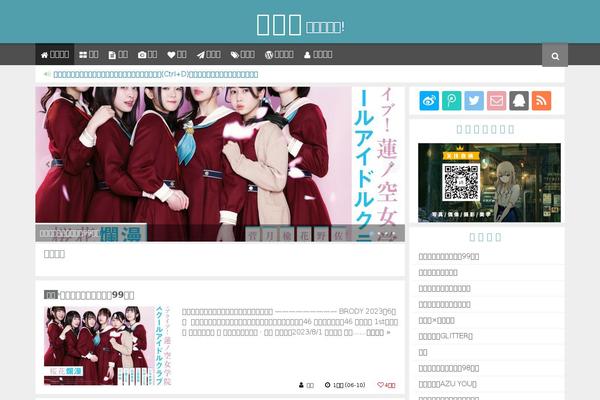Open the Twitter bird icon
600x400 pixels.
coord(474,101)
